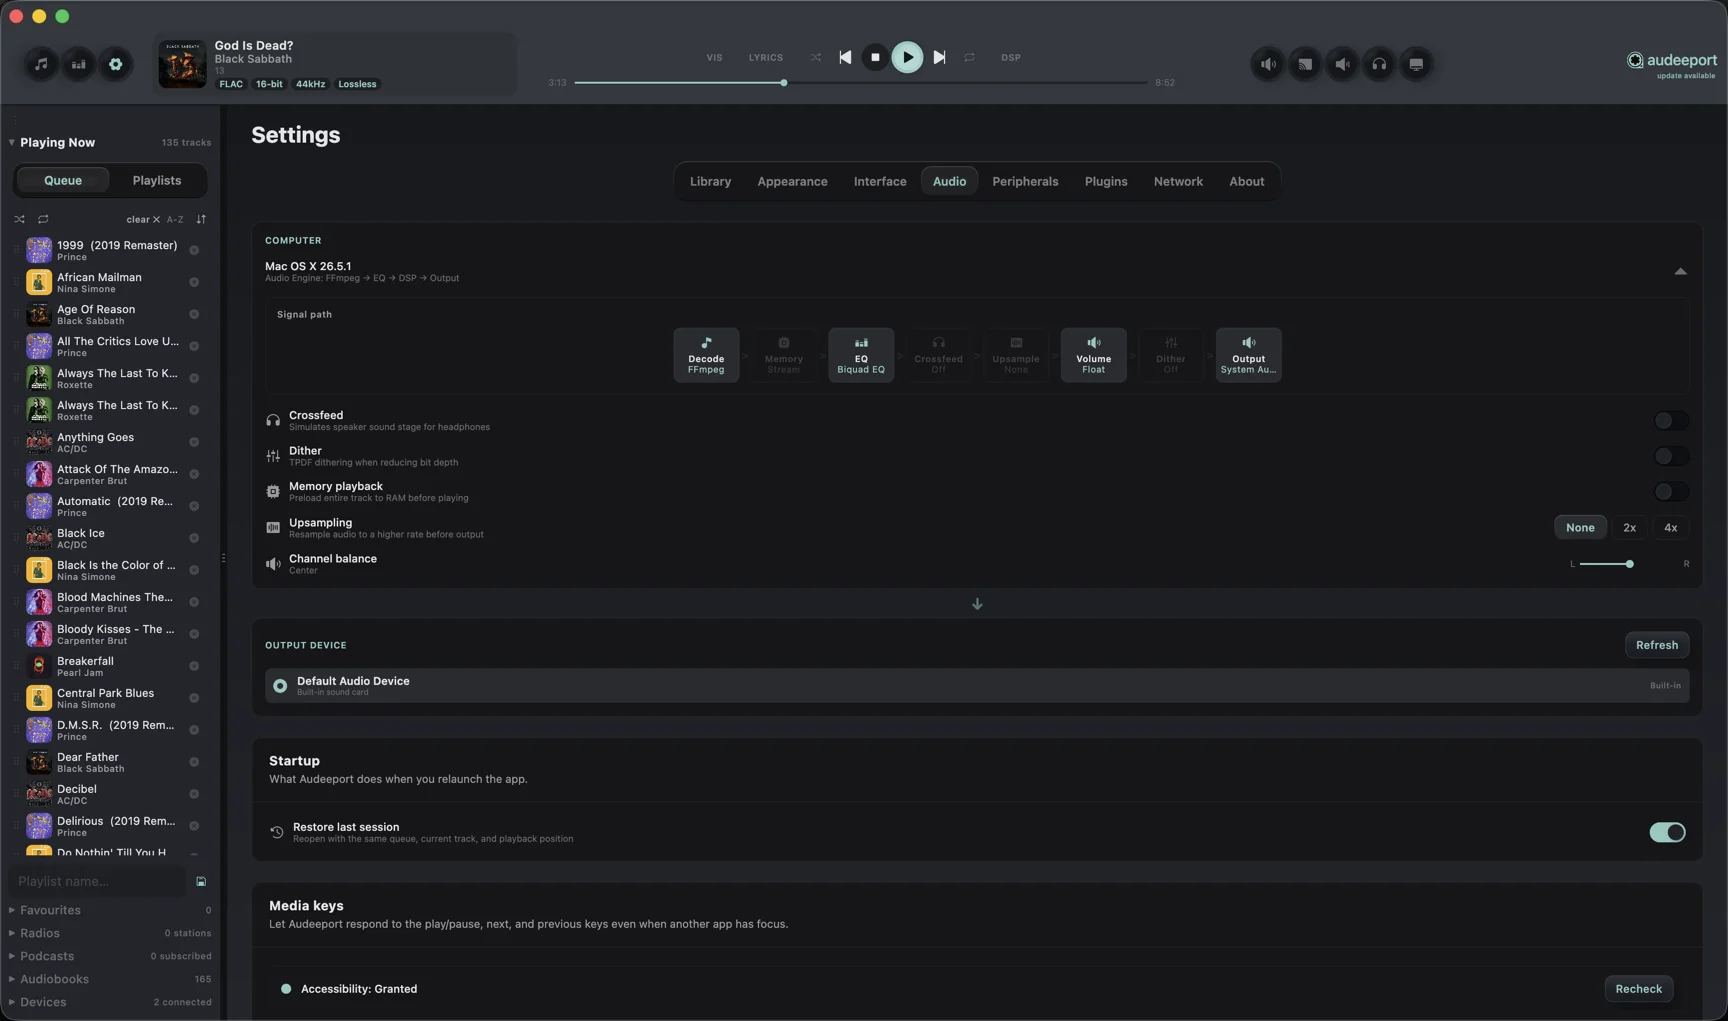Remove African Mailman from queue
Image resolution: width=1728 pixels, height=1021 pixels.
pos(194,283)
